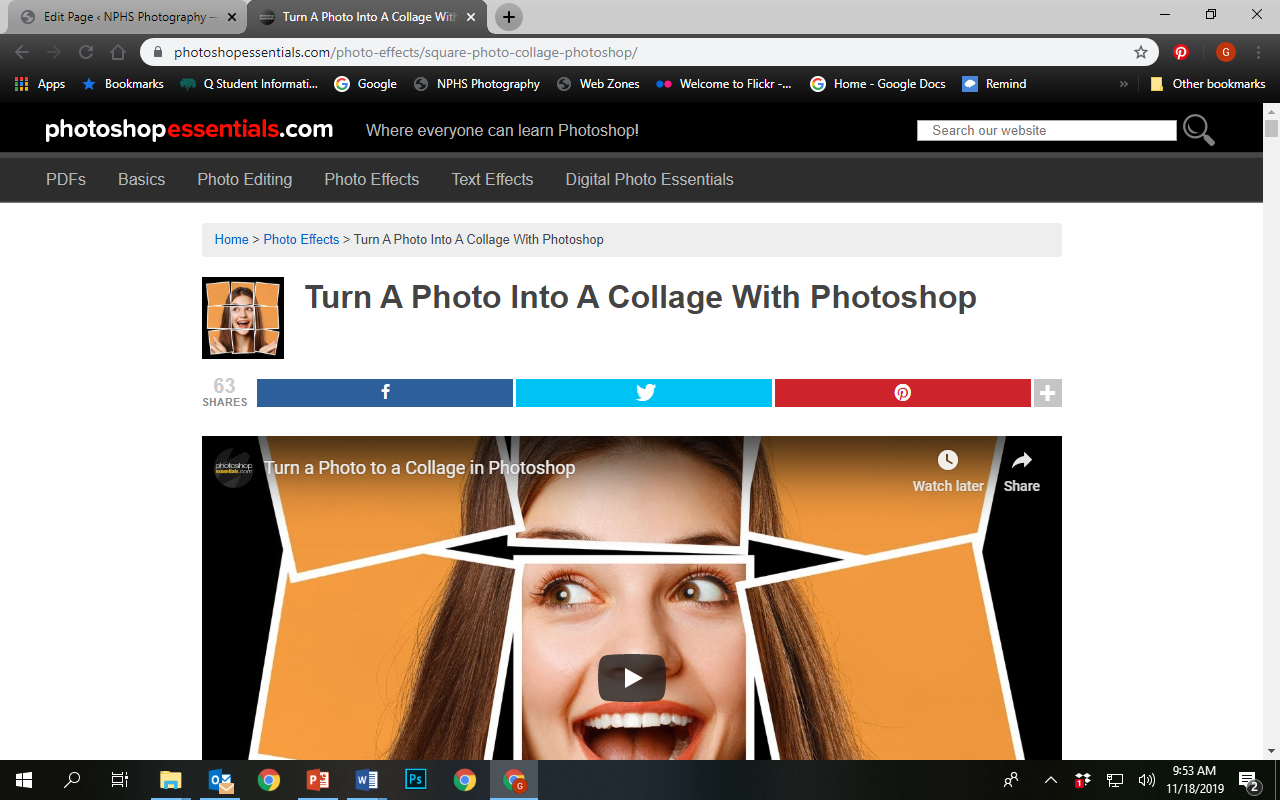
Task: Open Outlook from the taskbar
Action: click(220, 780)
